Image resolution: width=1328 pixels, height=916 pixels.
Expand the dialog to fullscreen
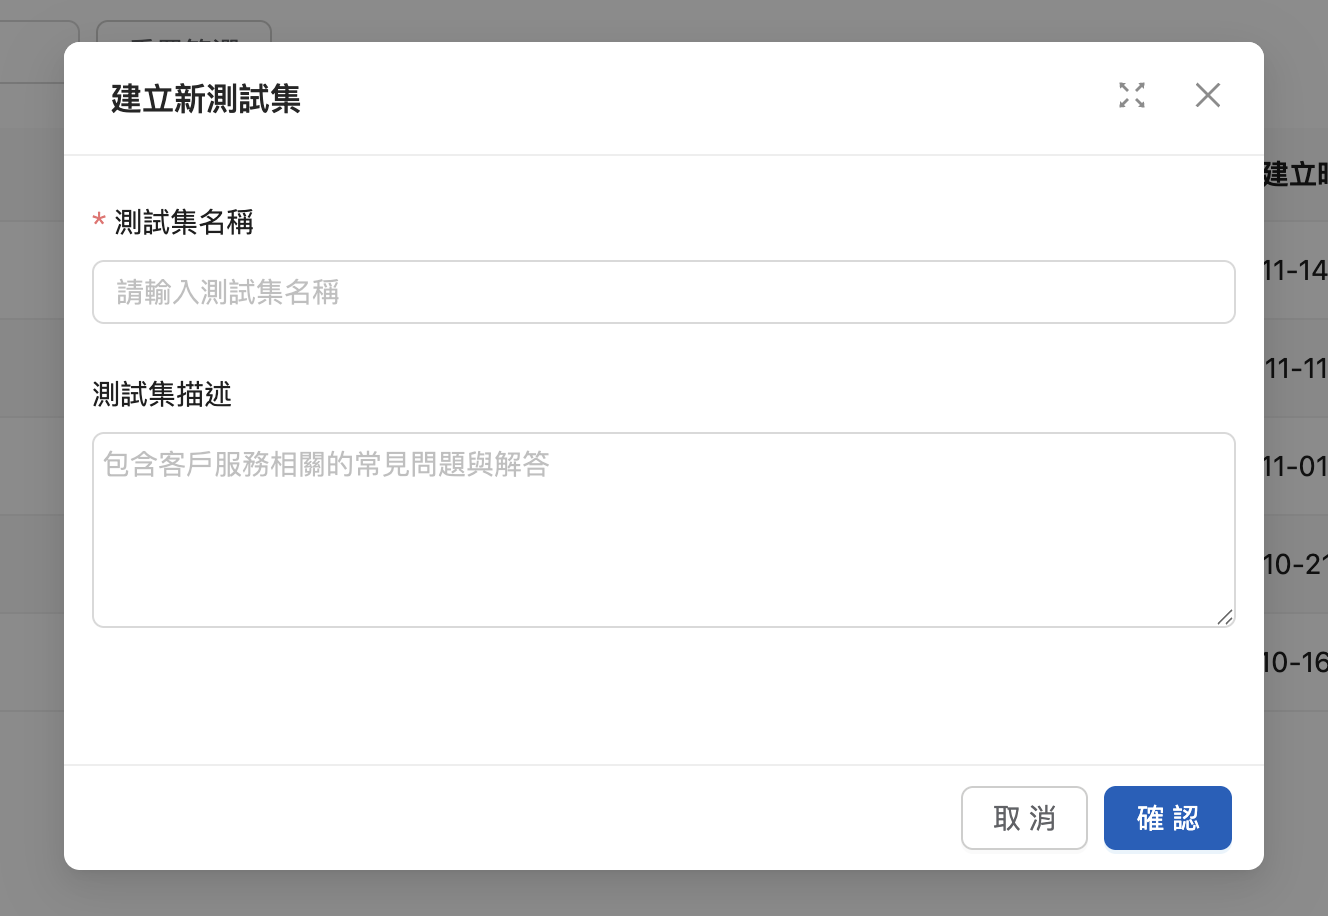(x=1131, y=95)
